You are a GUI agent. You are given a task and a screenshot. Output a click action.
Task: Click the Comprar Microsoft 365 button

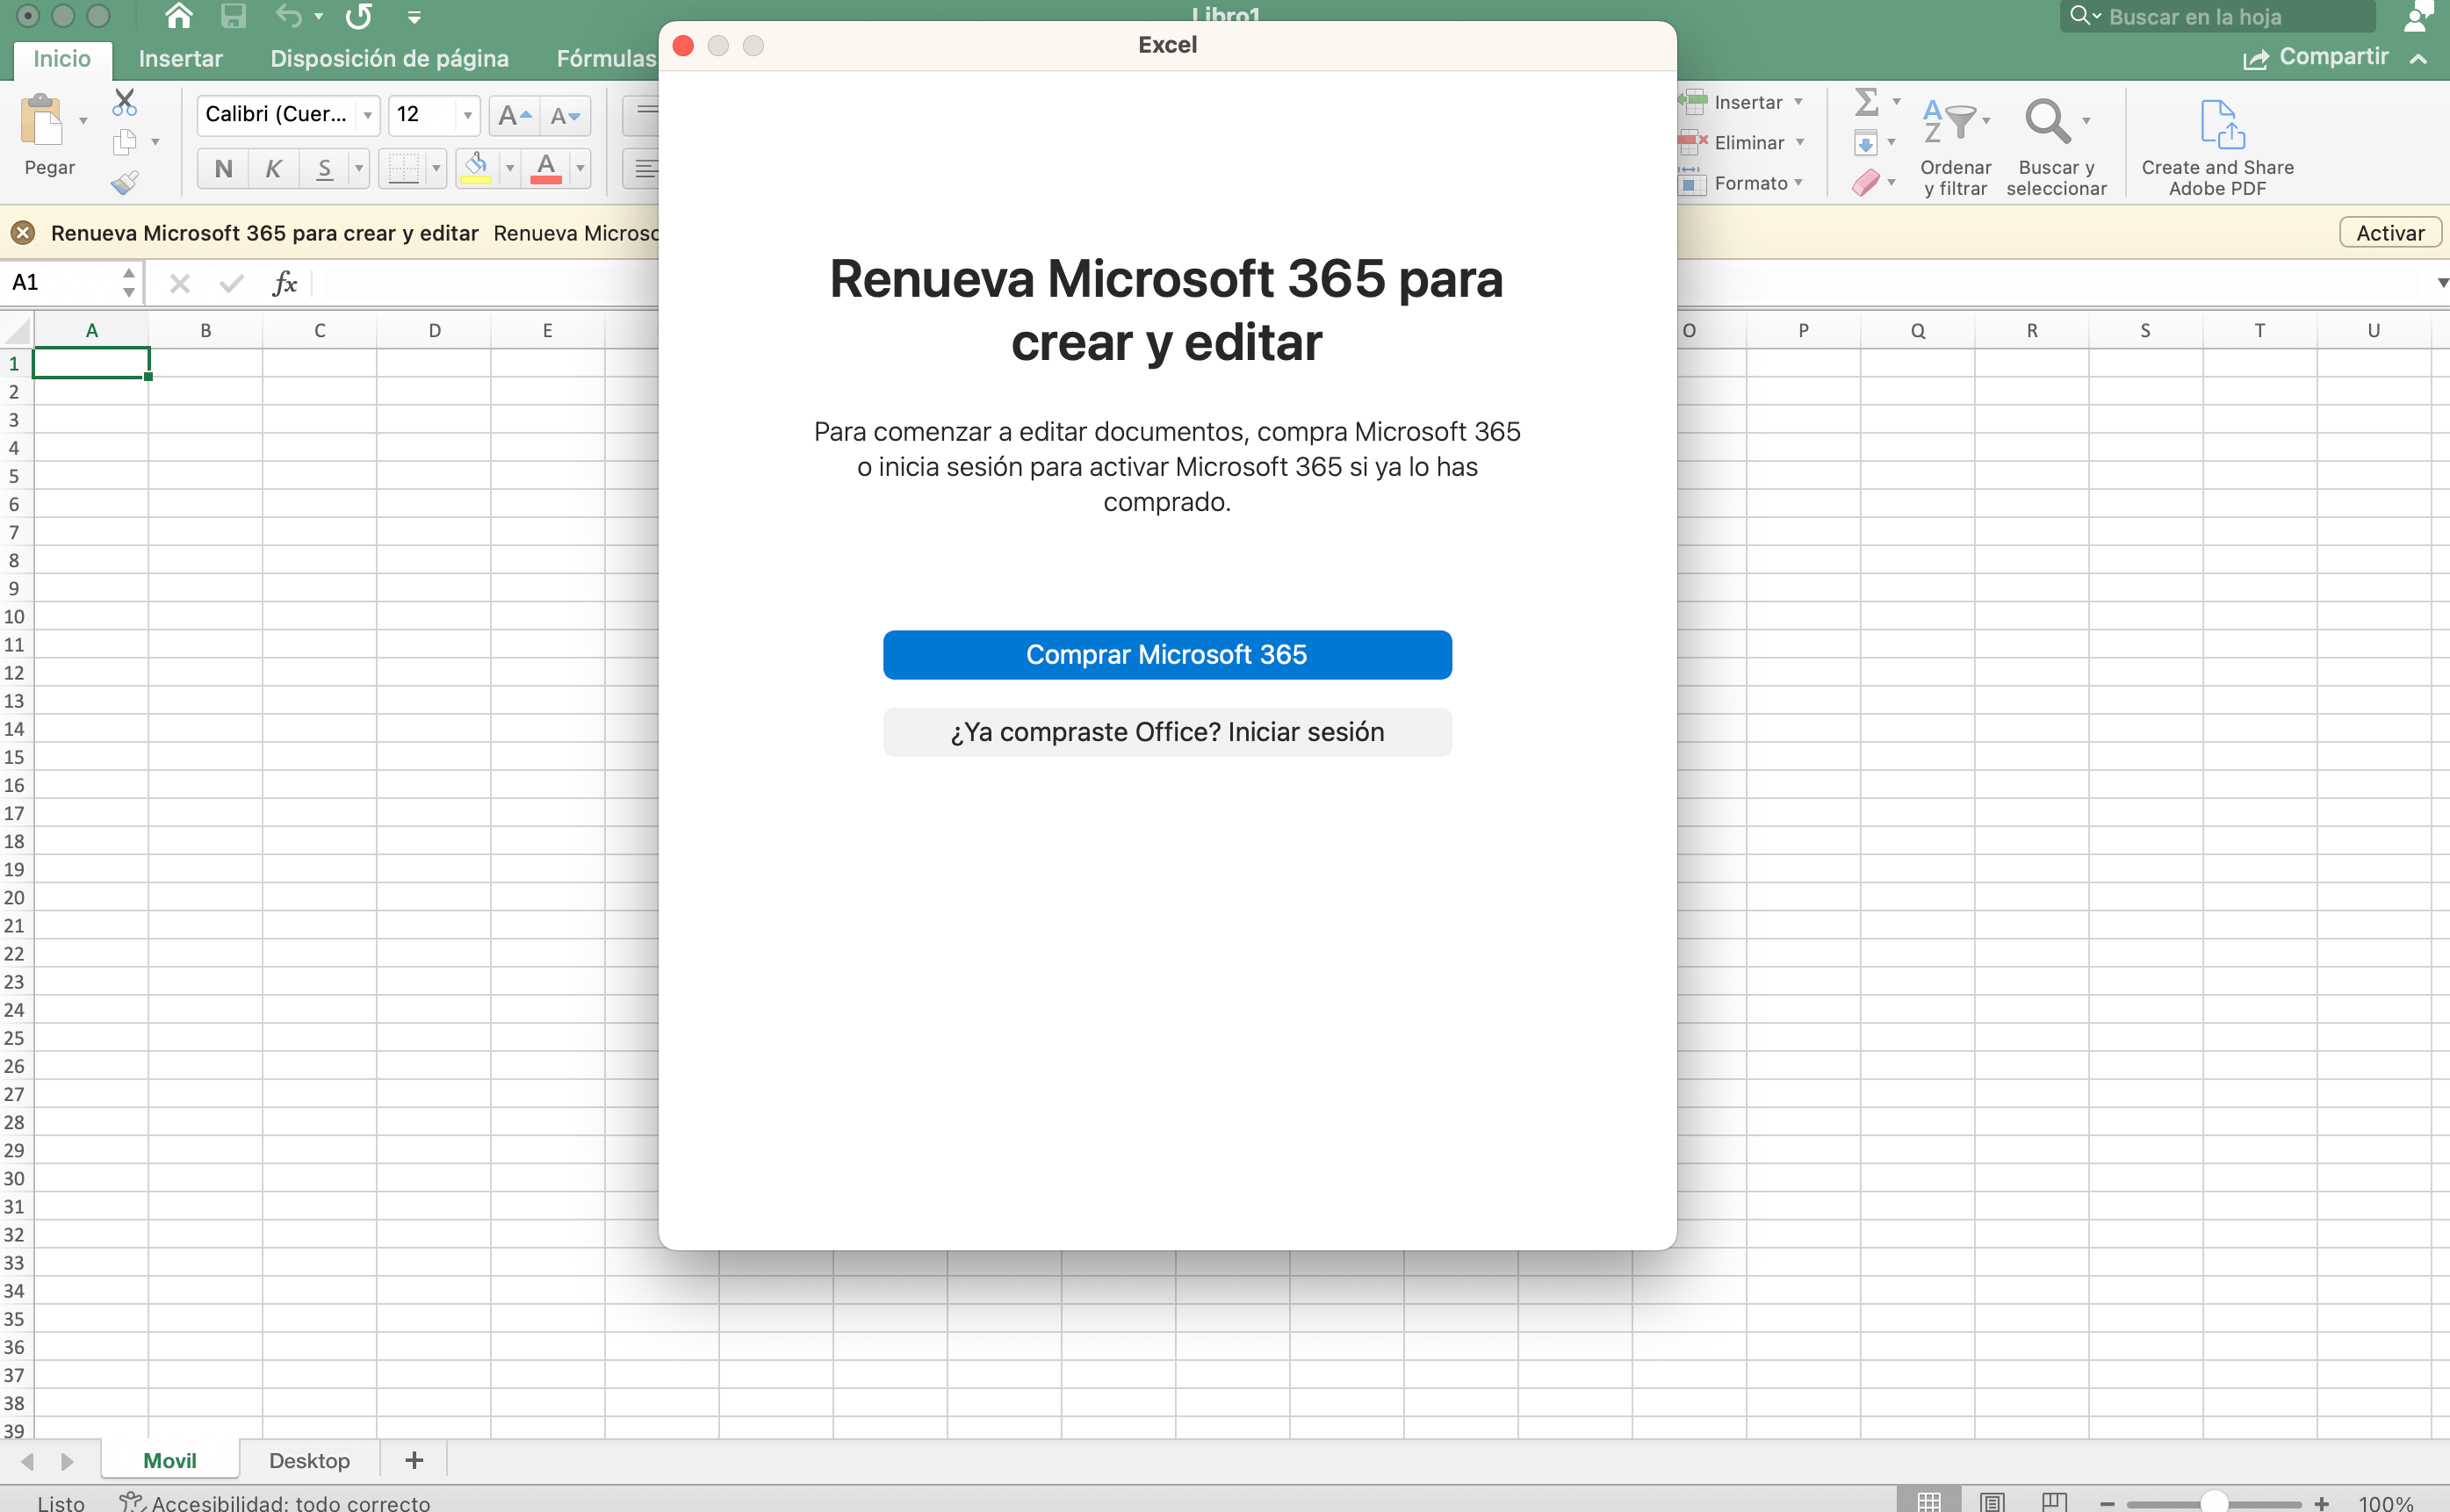(1166, 654)
